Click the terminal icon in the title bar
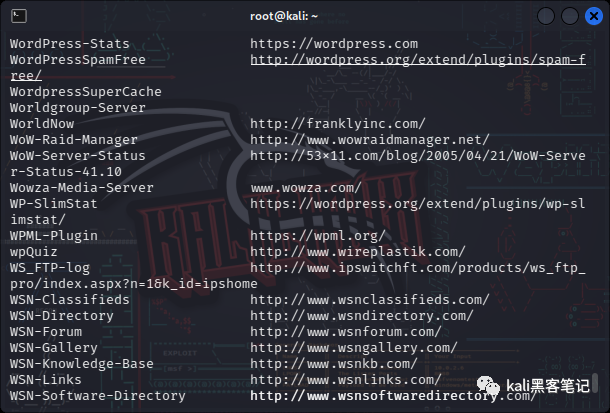610x413 pixels. tap(19, 16)
